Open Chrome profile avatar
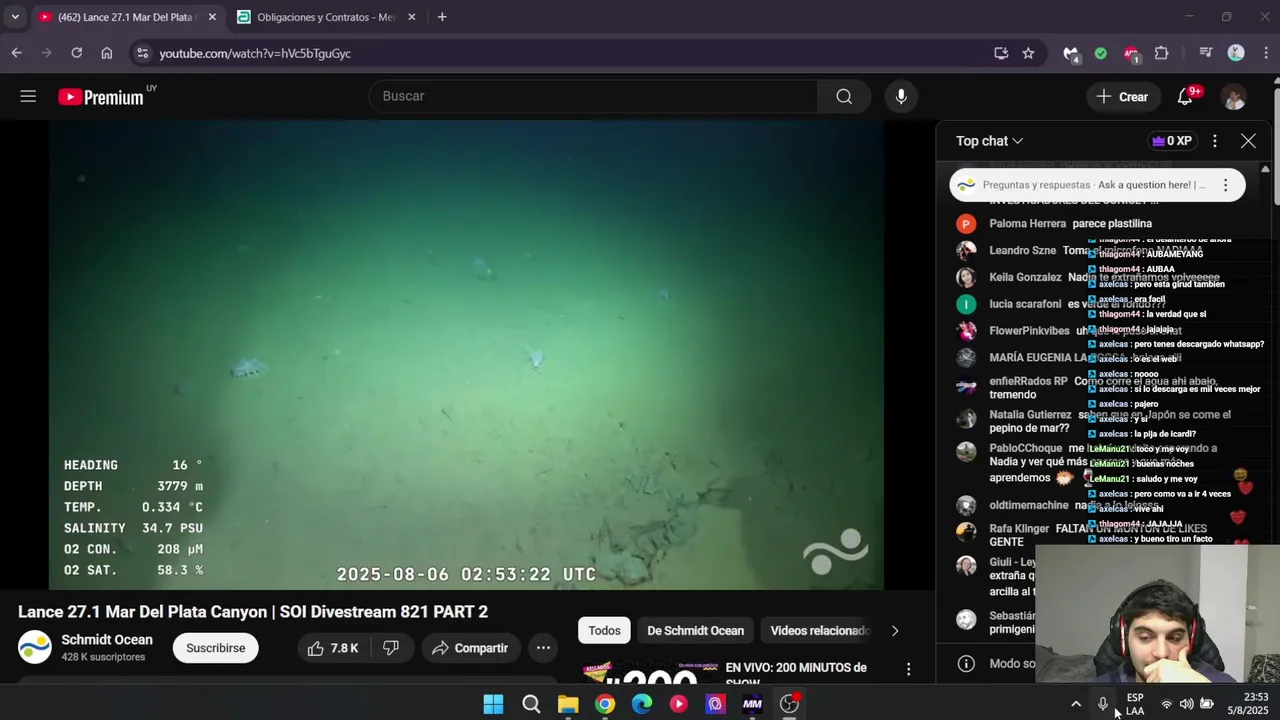The height and width of the screenshot is (720, 1280). [1236, 53]
